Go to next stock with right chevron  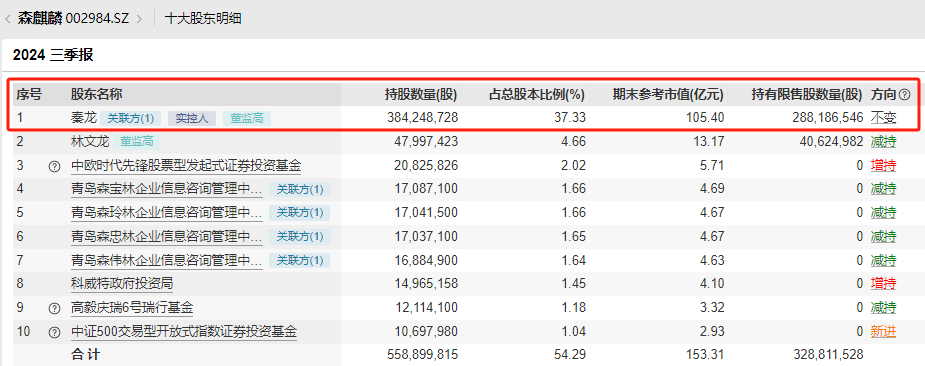(139, 18)
